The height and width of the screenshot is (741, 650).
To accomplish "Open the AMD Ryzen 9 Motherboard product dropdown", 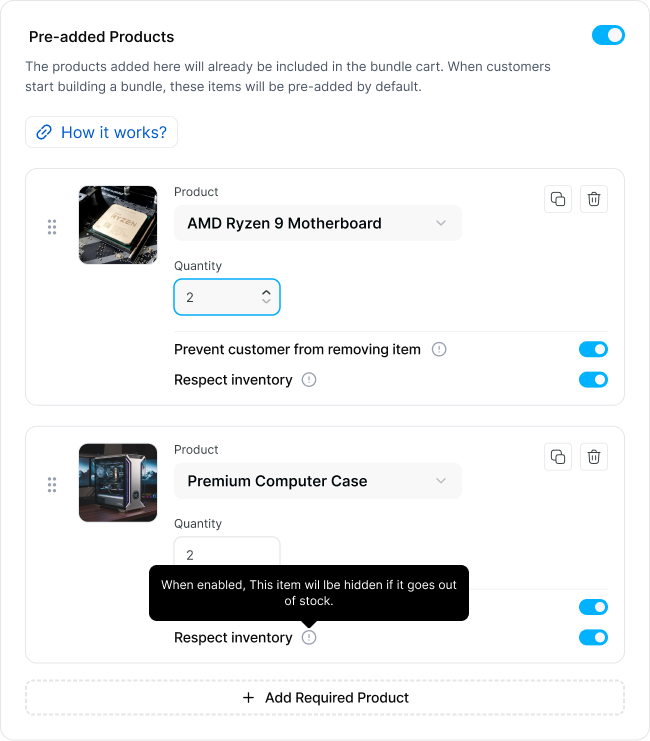I will click(x=318, y=223).
